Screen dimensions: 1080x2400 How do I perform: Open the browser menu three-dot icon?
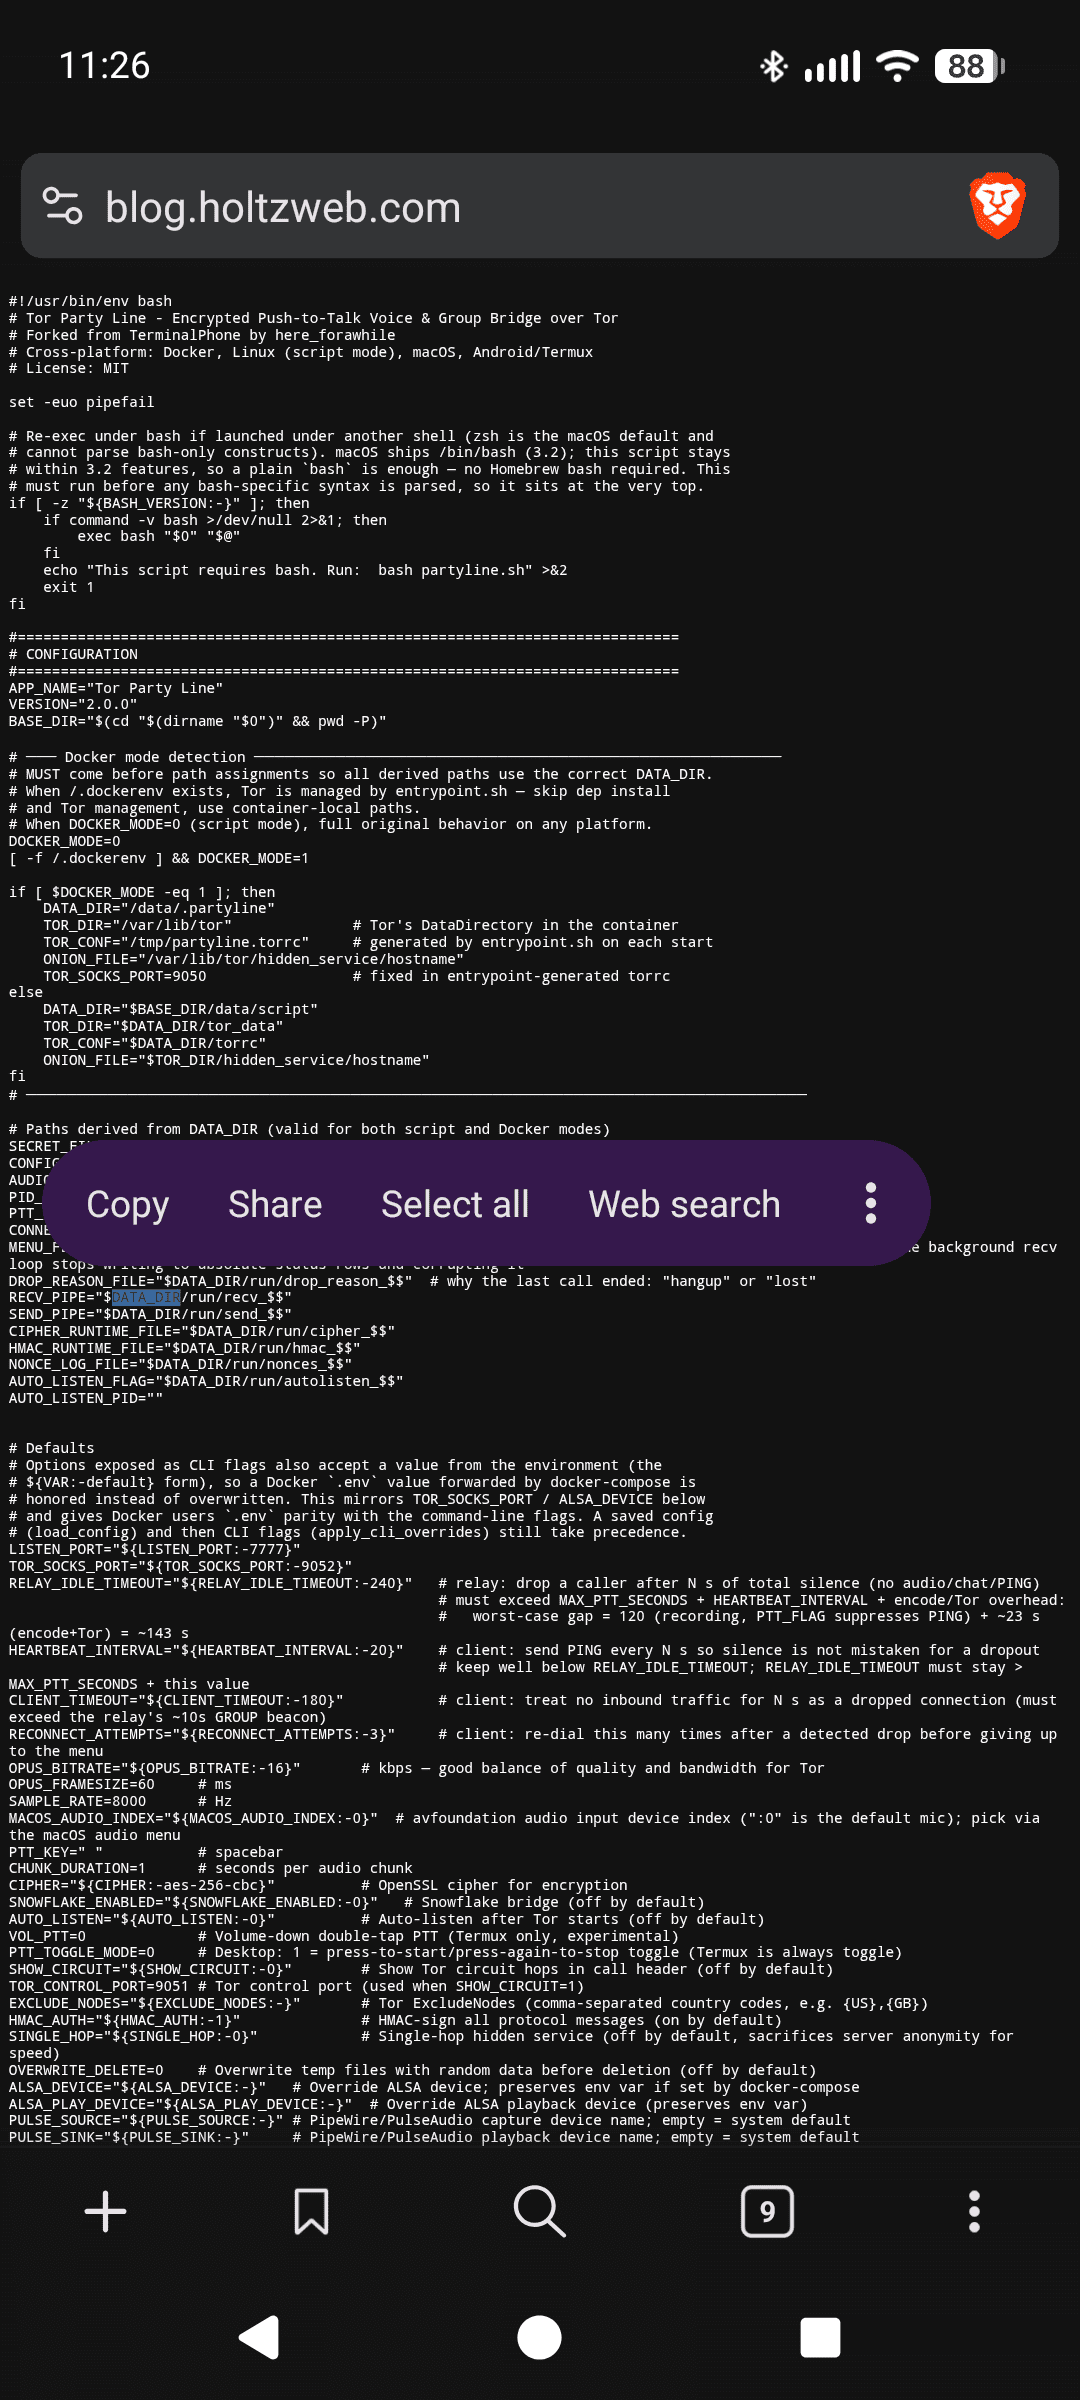974,2211
